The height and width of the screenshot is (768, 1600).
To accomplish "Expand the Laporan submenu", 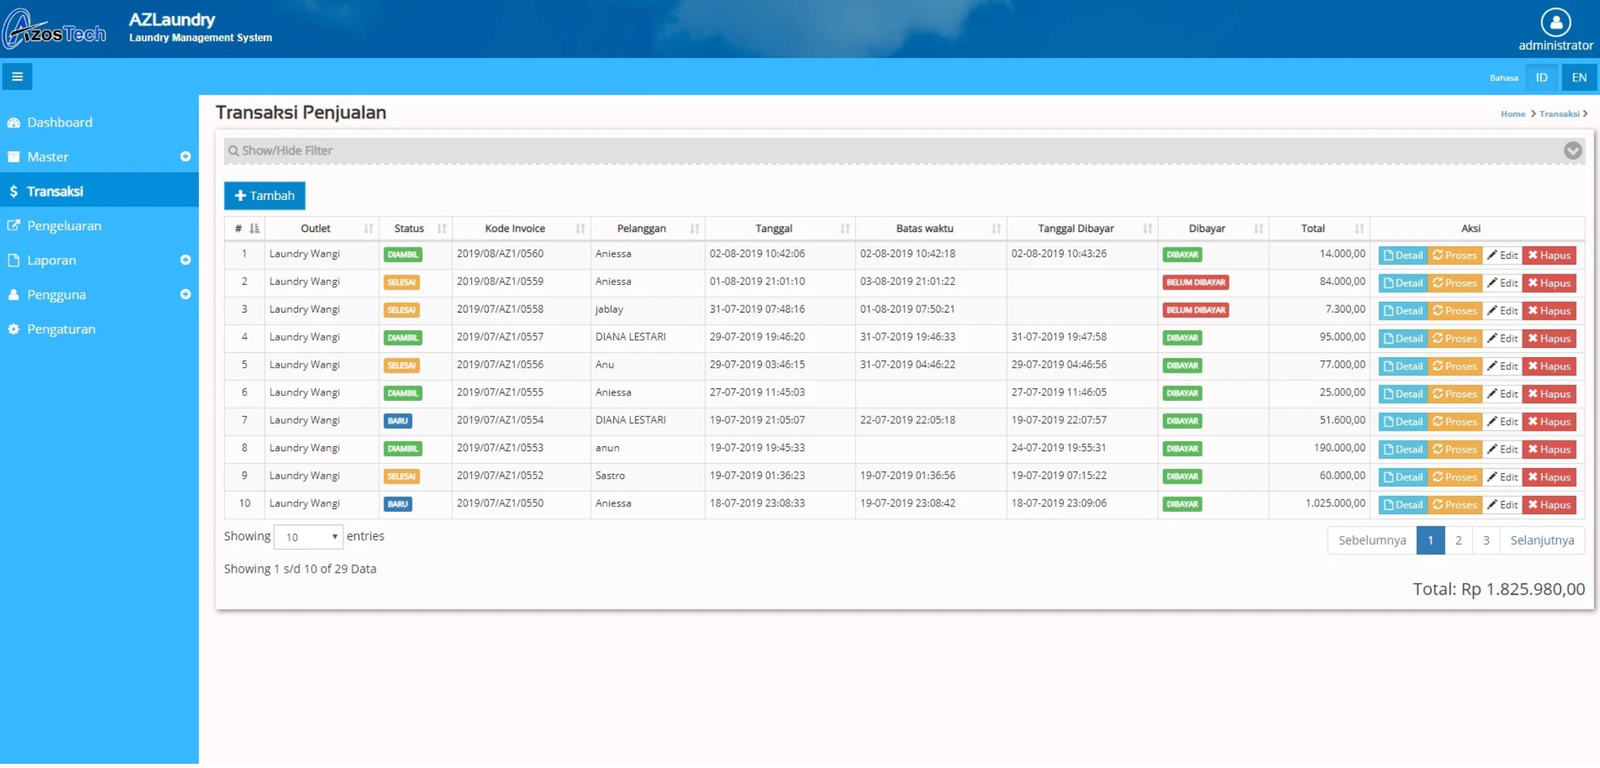I will [x=185, y=260].
